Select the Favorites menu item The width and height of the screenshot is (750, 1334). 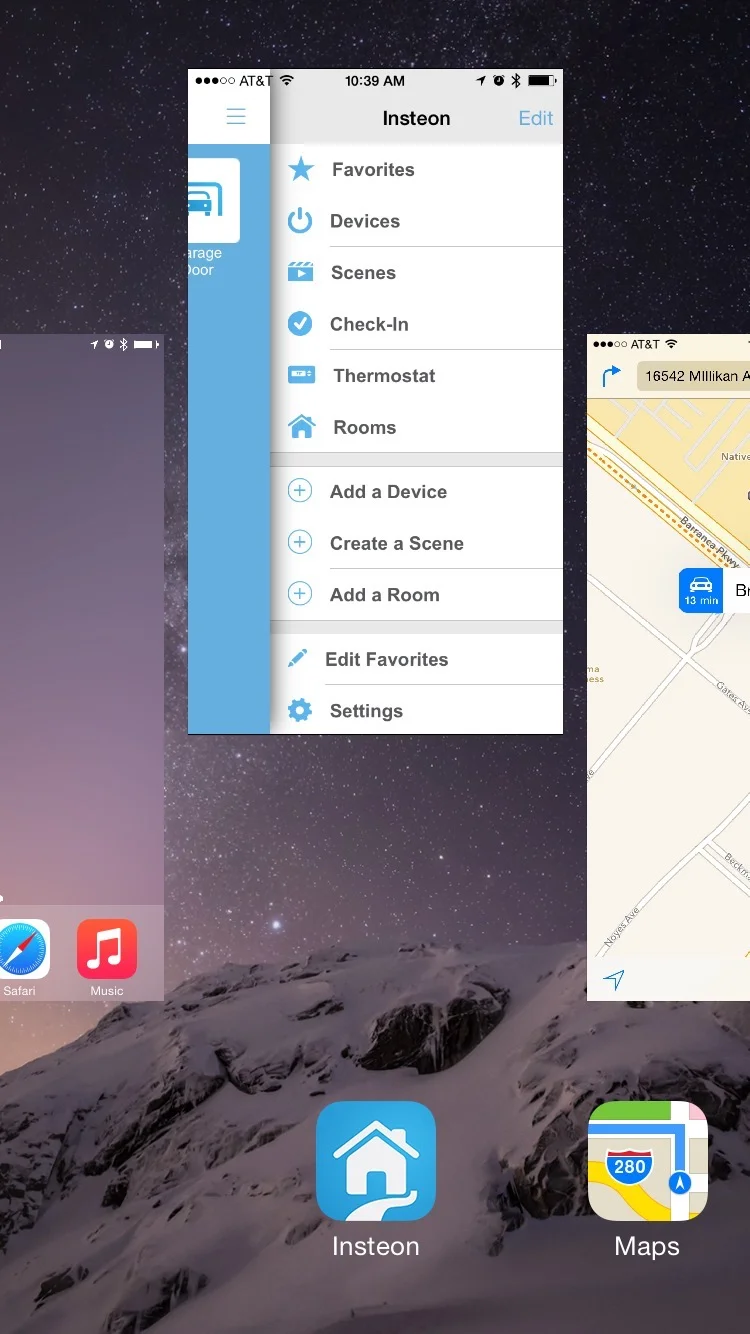pyautogui.click(x=416, y=169)
